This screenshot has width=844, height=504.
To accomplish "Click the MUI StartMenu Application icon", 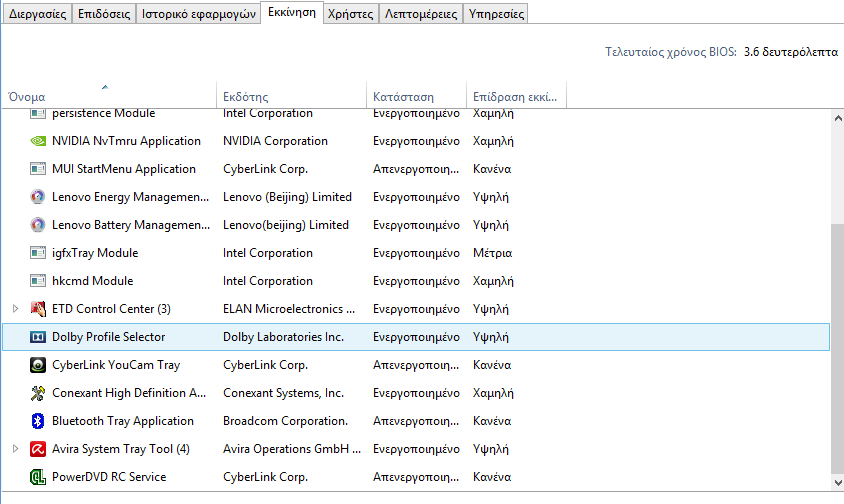I will (38, 169).
